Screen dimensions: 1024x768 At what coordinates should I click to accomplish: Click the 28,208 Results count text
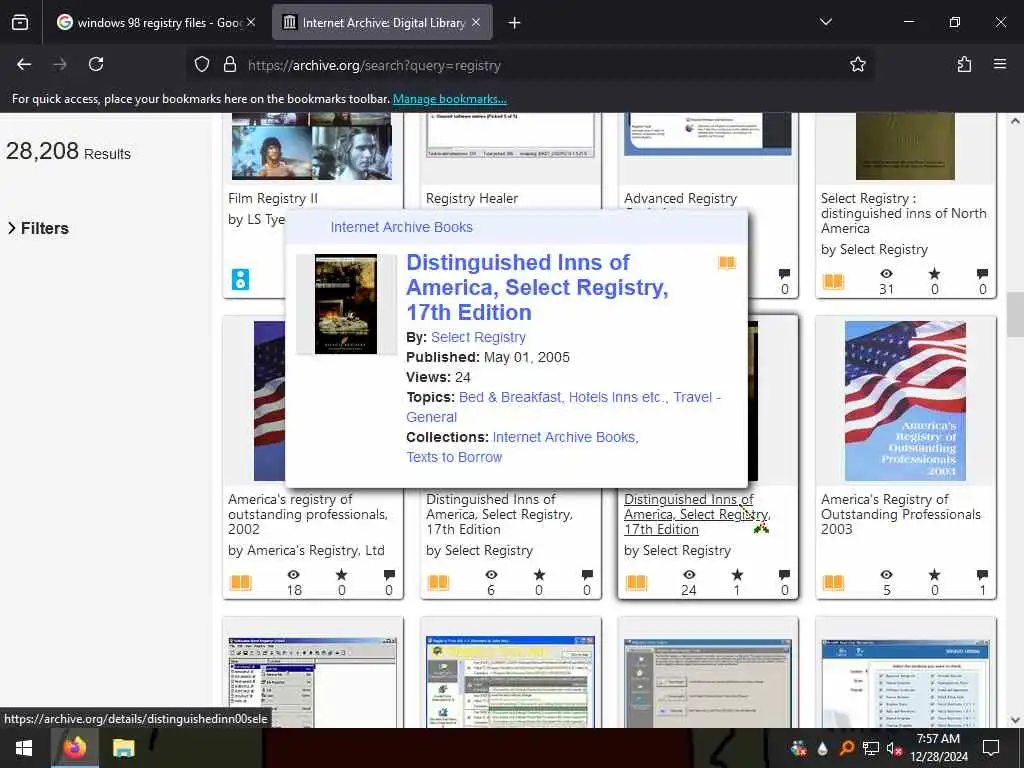pos(69,152)
